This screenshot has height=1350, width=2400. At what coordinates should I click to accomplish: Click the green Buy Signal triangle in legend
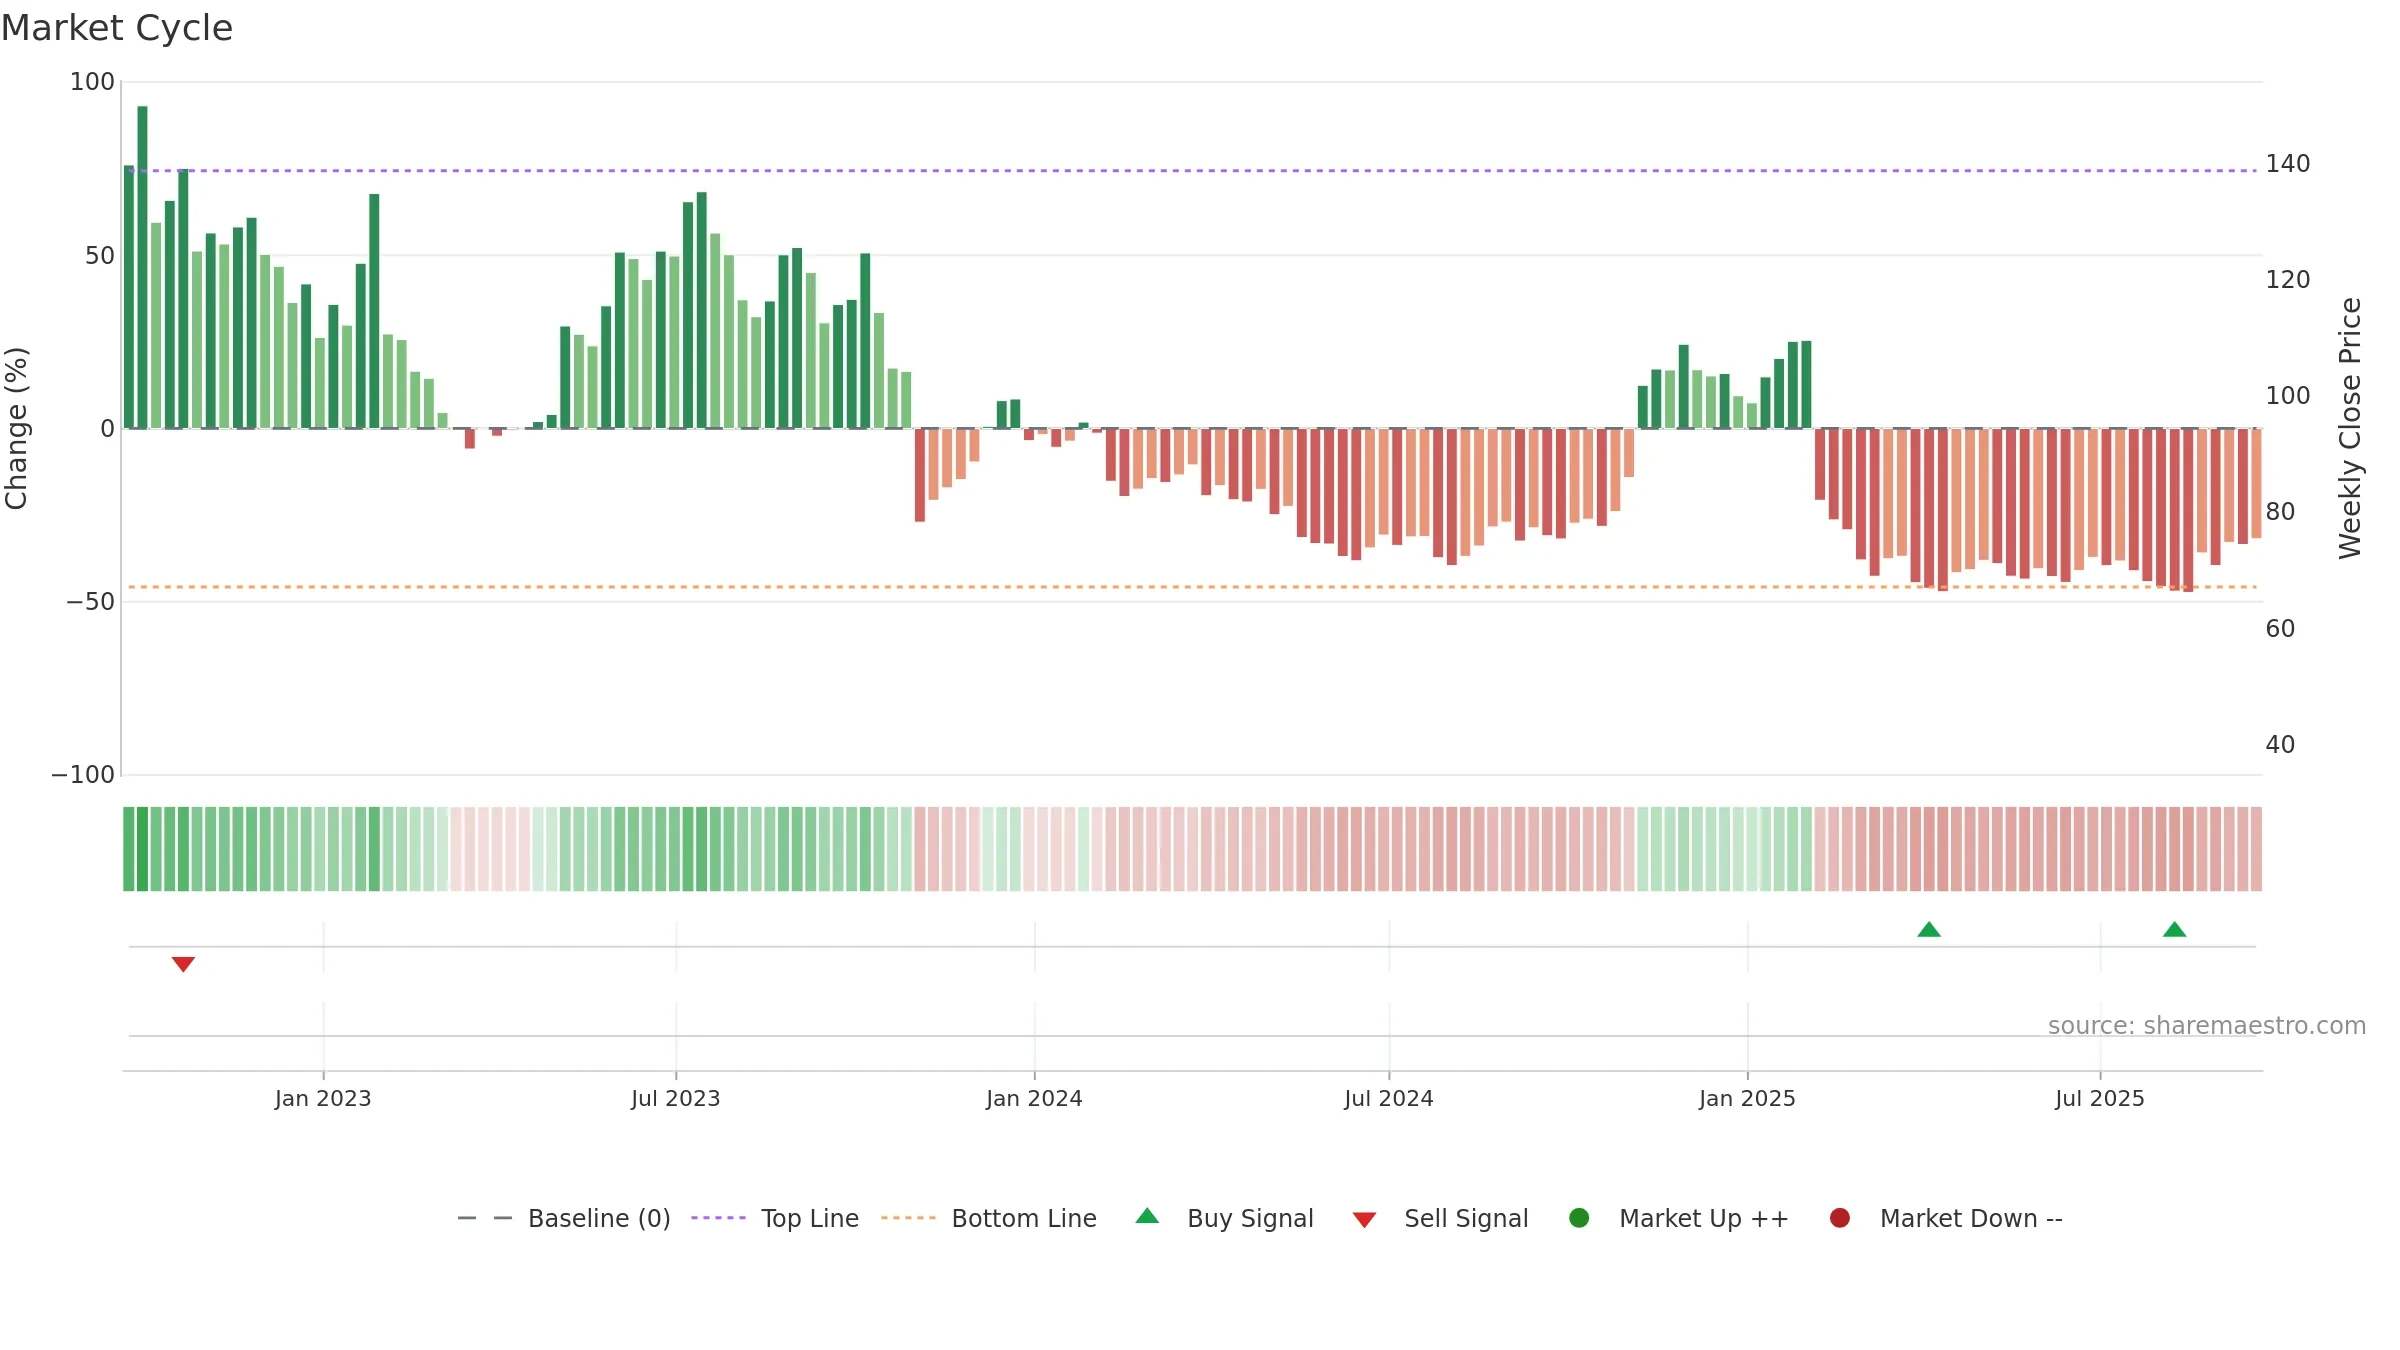pos(1148,1216)
